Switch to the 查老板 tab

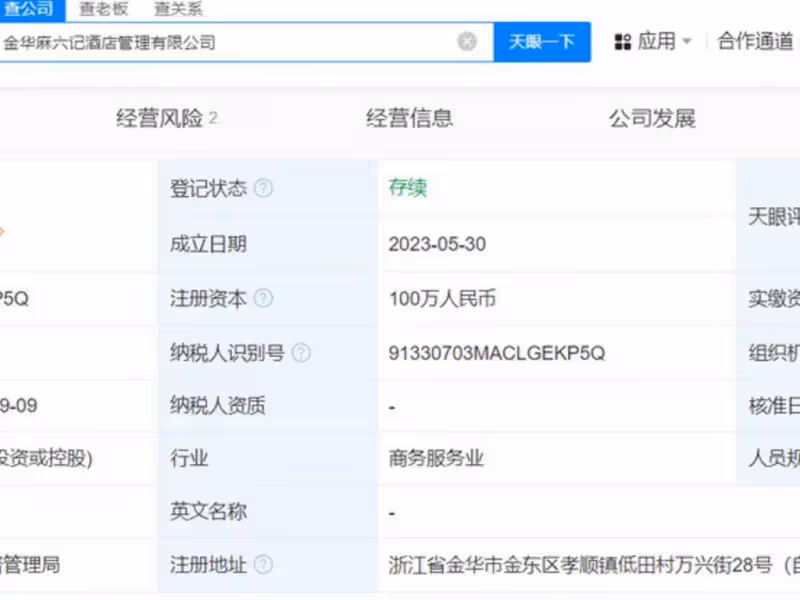click(104, 9)
